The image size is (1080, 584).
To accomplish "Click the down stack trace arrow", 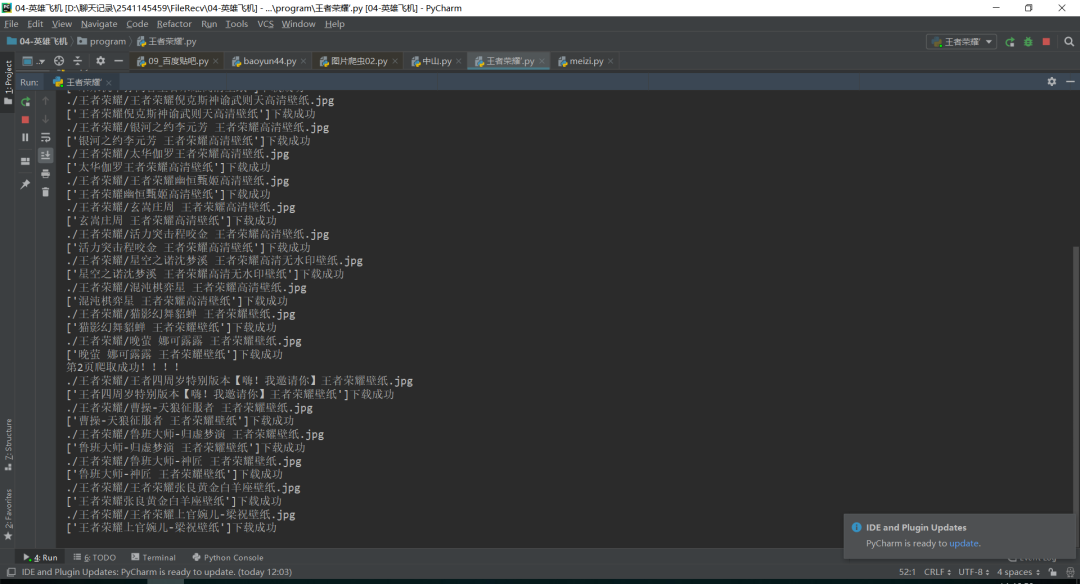I will [45, 119].
